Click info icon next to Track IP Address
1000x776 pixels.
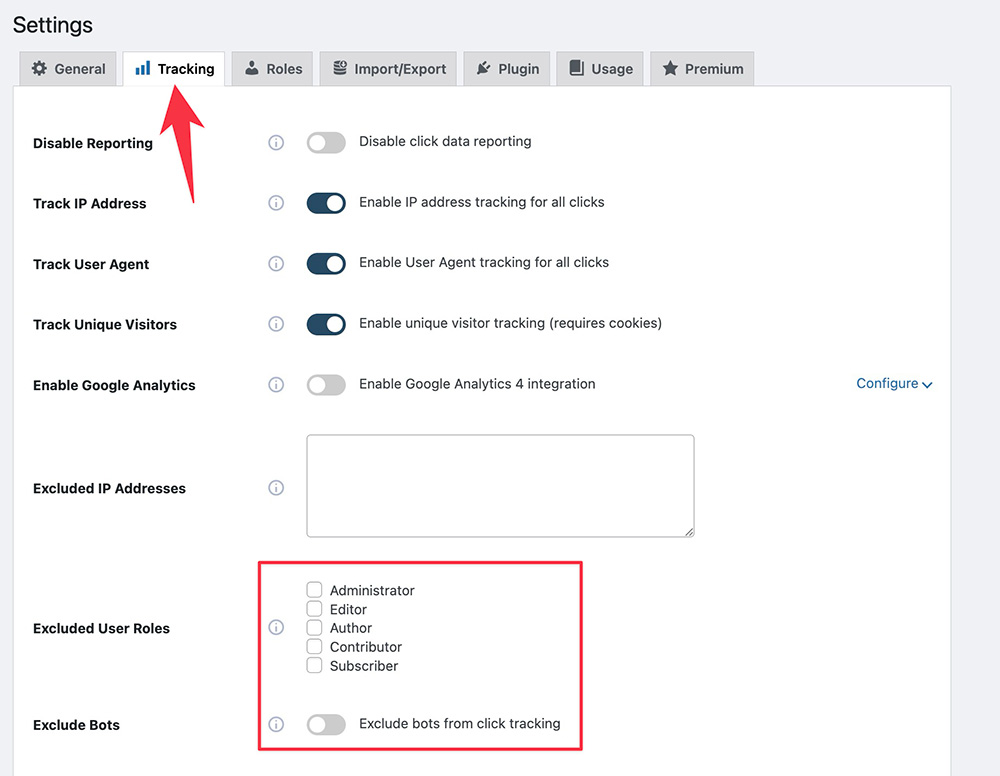point(276,203)
